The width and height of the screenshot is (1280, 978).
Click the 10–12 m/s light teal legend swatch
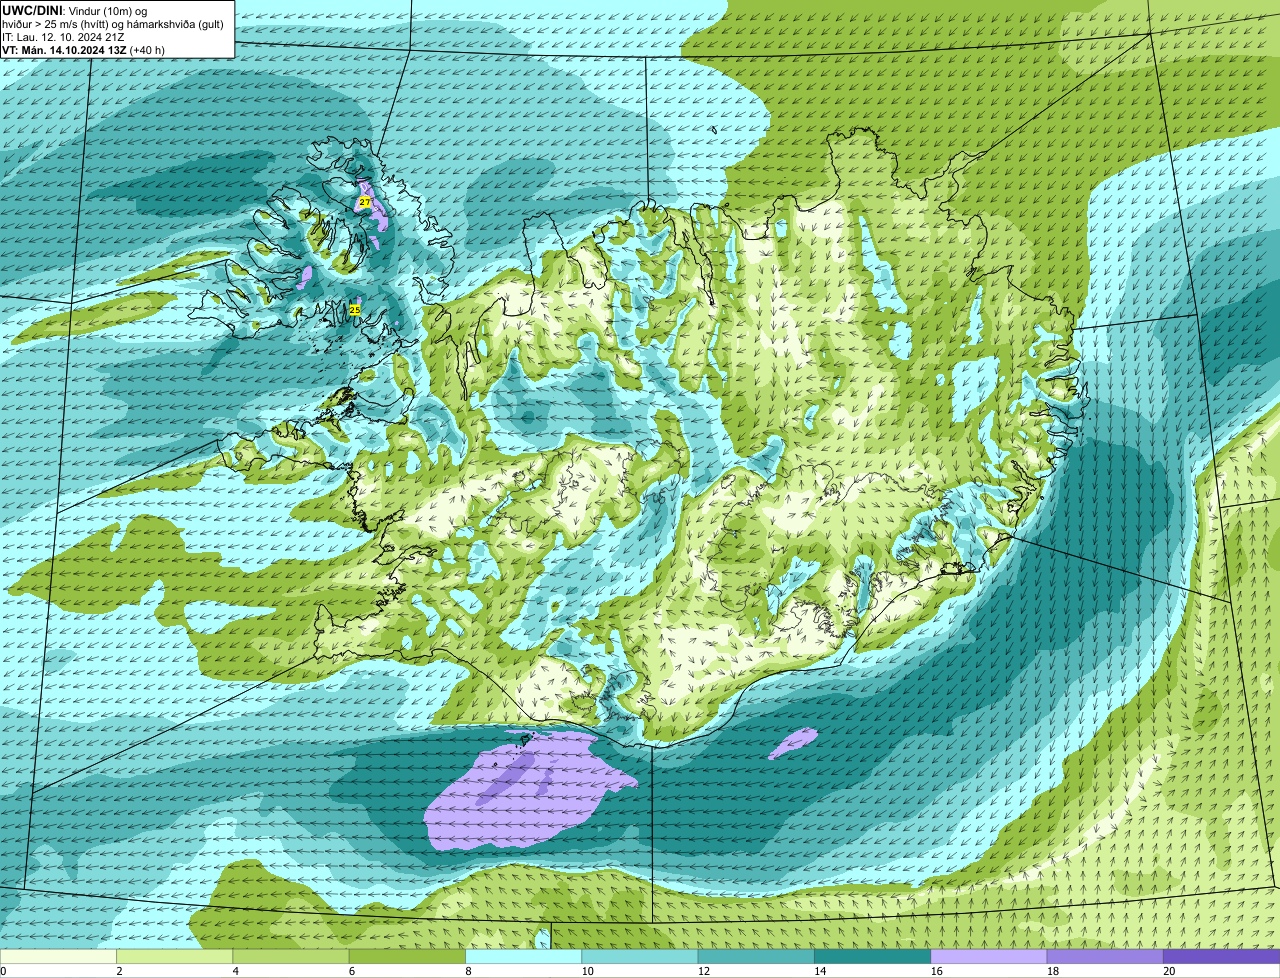coord(640,957)
